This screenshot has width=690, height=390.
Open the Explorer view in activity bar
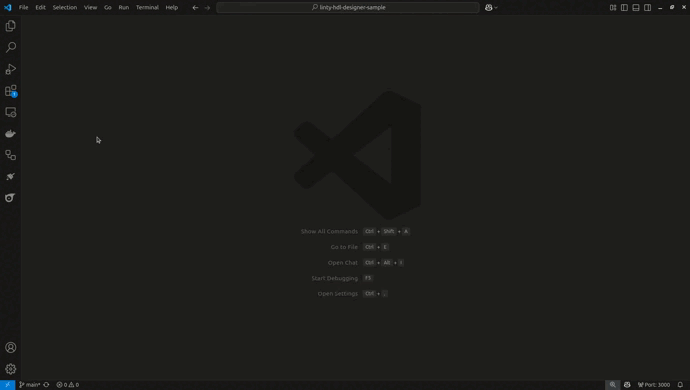point(11,26)
